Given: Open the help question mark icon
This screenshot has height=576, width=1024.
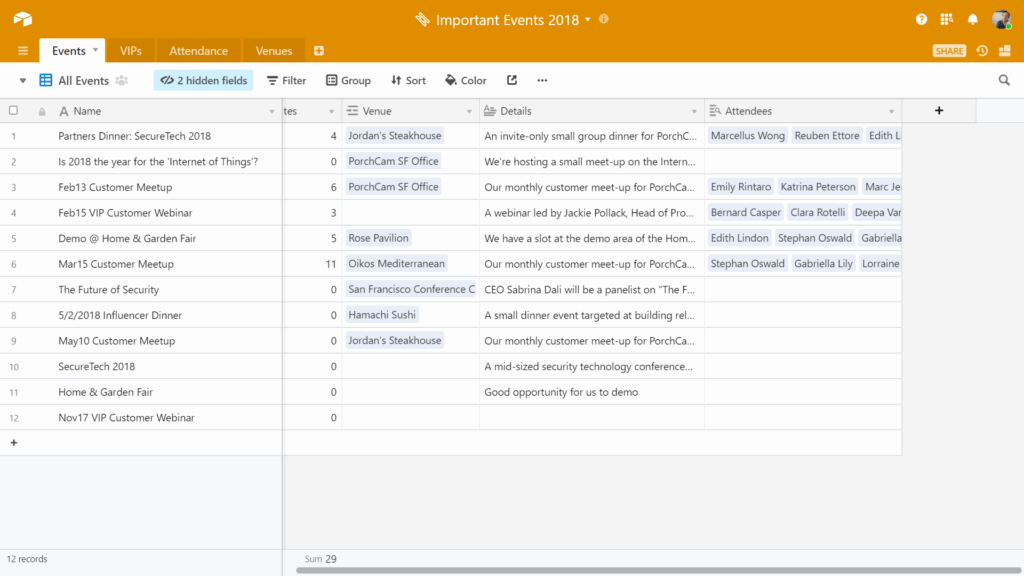Looking at the screenshot, I should pos(921,20).
